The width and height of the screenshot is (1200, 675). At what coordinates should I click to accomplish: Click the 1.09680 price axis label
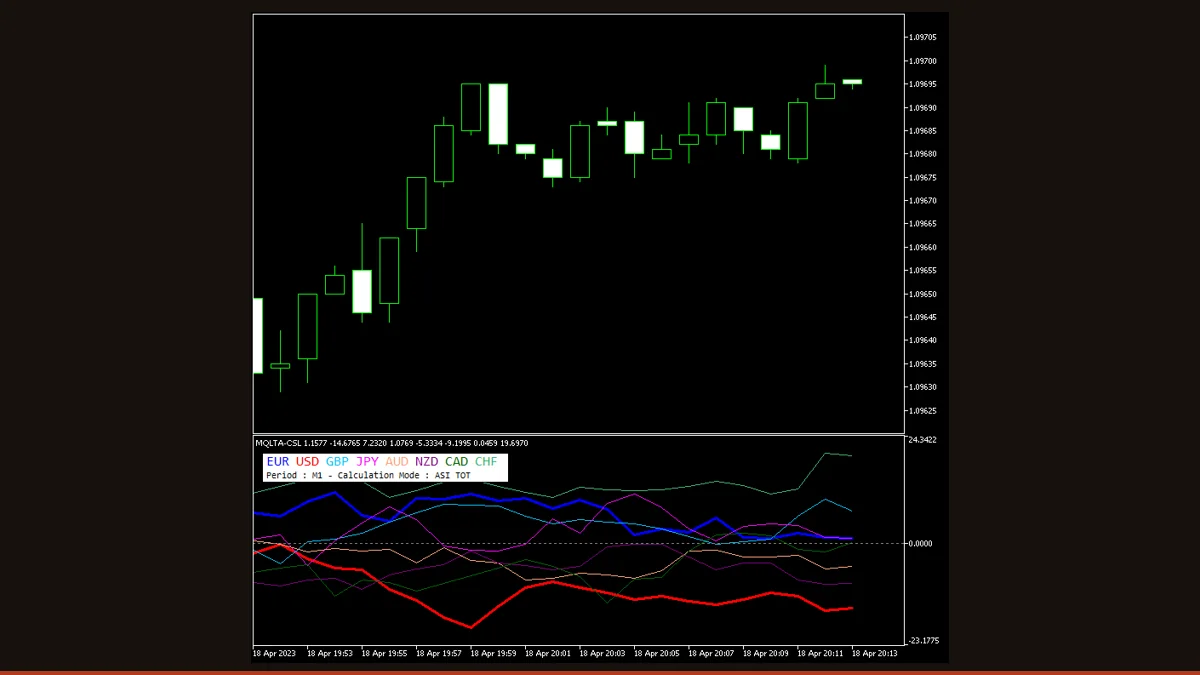923,154
